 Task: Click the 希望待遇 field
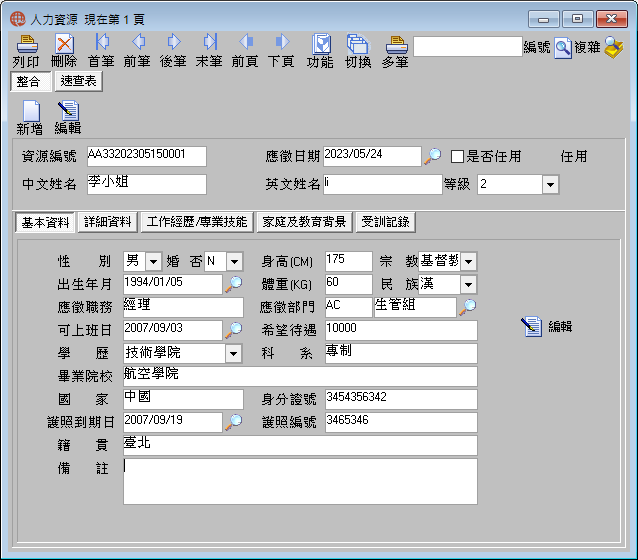click(x=401, y=330)
